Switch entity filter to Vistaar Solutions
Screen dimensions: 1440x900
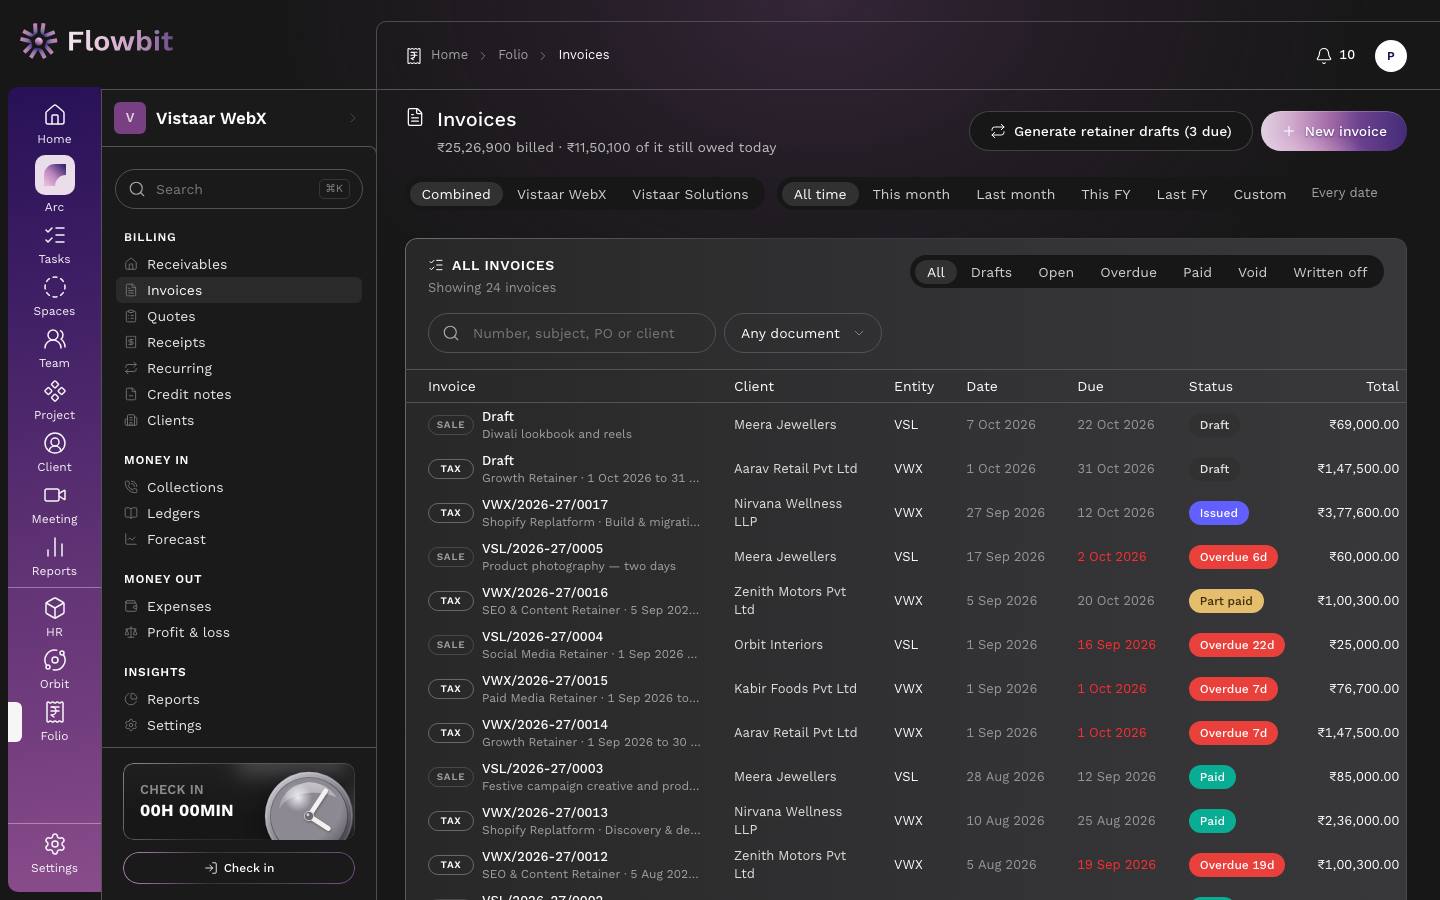coord(690,194)
